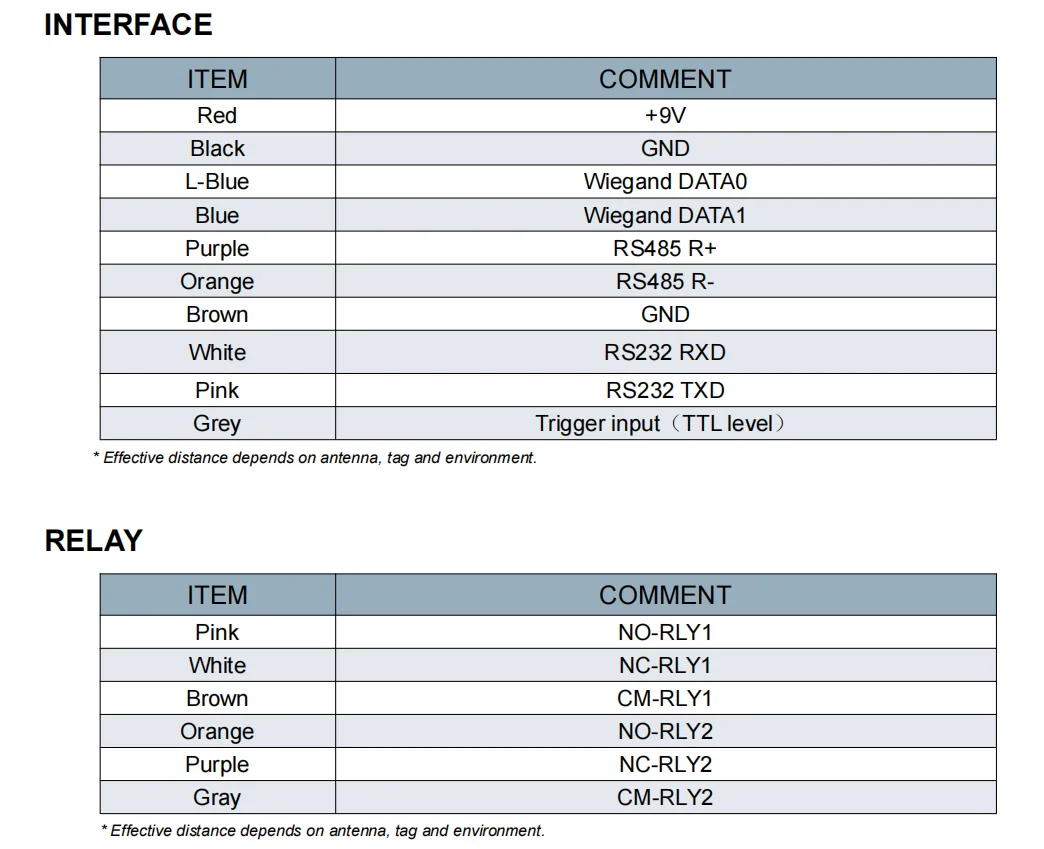Select the RS485 R+ cell
Screen dimensions: 1044x849
point(665,248)
